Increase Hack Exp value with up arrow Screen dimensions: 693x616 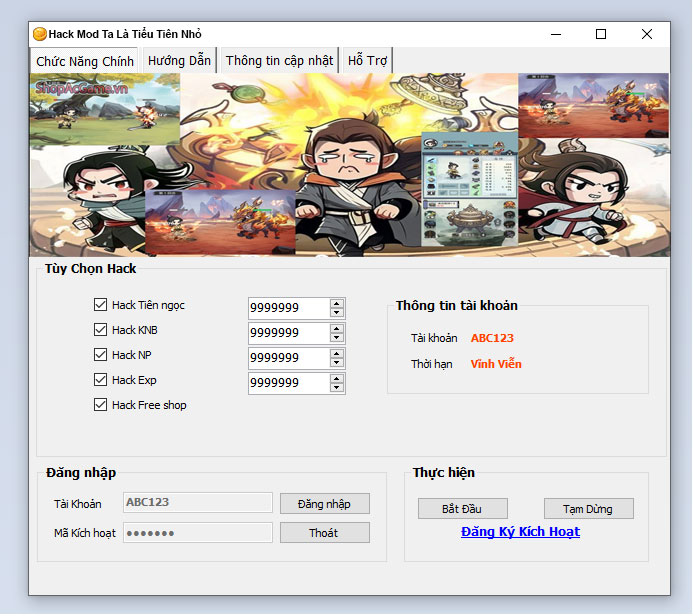(x=337, y=379)
